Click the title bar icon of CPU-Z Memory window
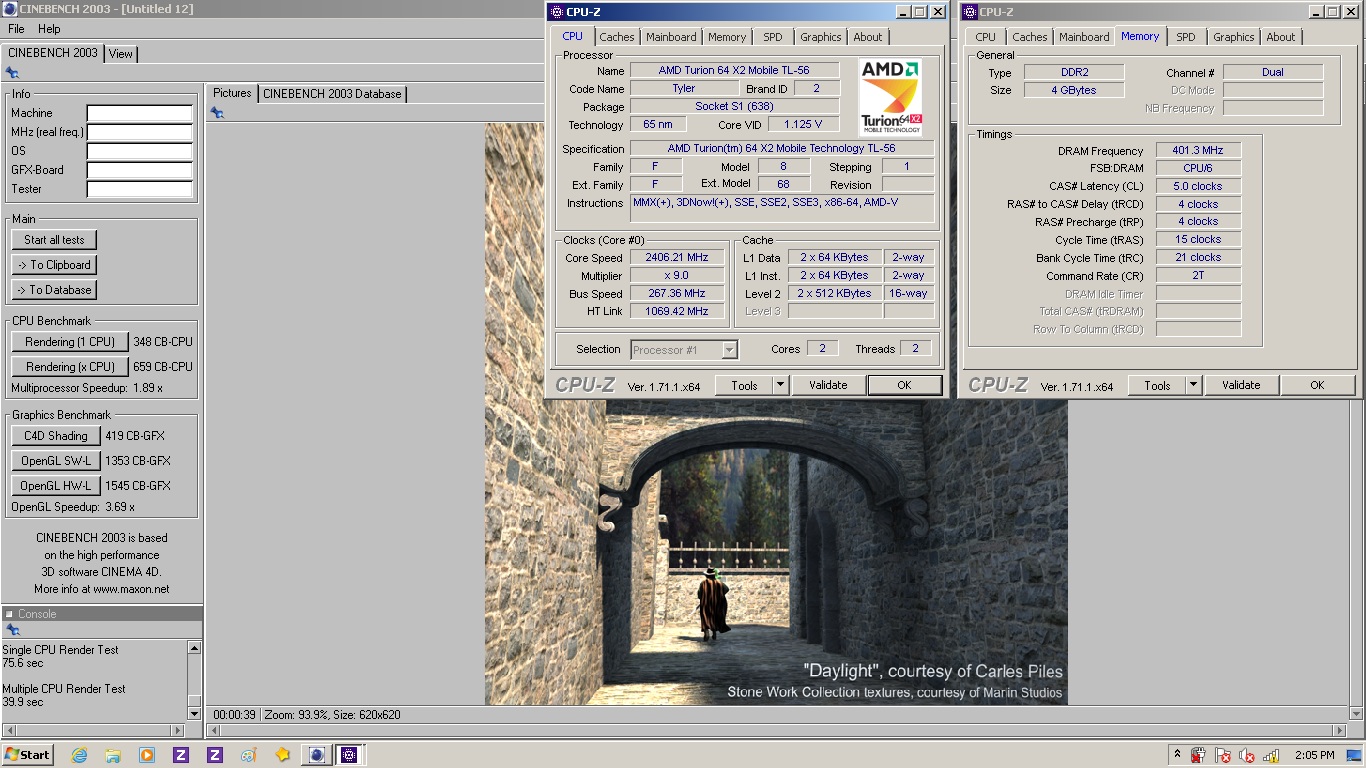The width and height of the screenshot is (1366, 768). pos(969,12)
